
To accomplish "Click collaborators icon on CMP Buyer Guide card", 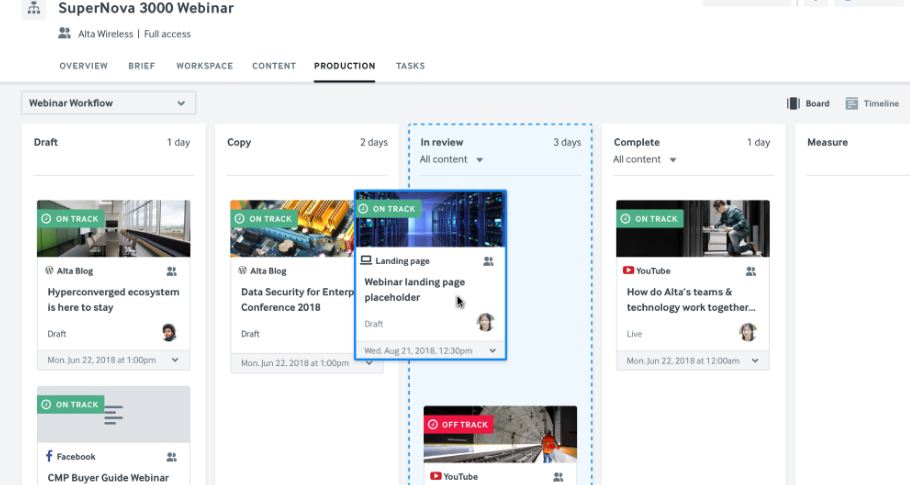I will point(171,457).
